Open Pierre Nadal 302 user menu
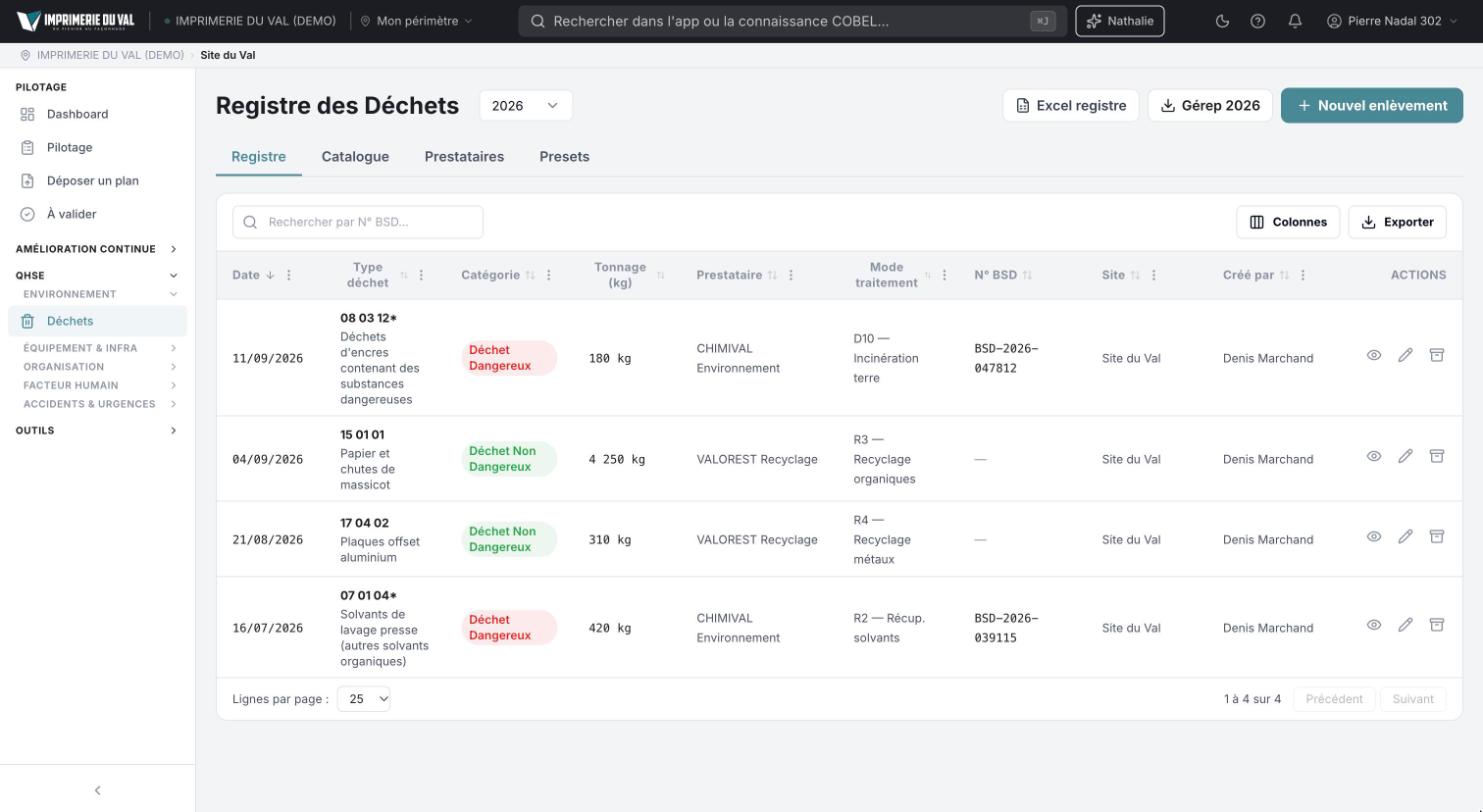The width and height of the screenshot is (1483, 812). pos(1392,21)
